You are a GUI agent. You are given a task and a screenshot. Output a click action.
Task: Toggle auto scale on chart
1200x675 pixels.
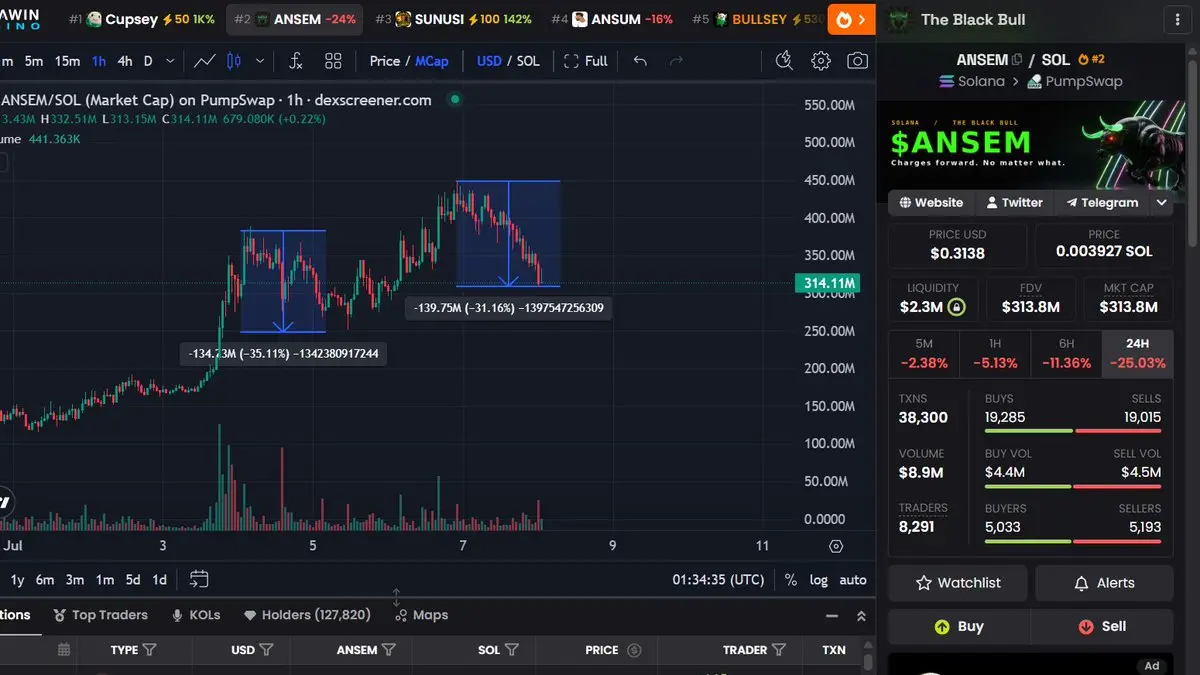853,579
